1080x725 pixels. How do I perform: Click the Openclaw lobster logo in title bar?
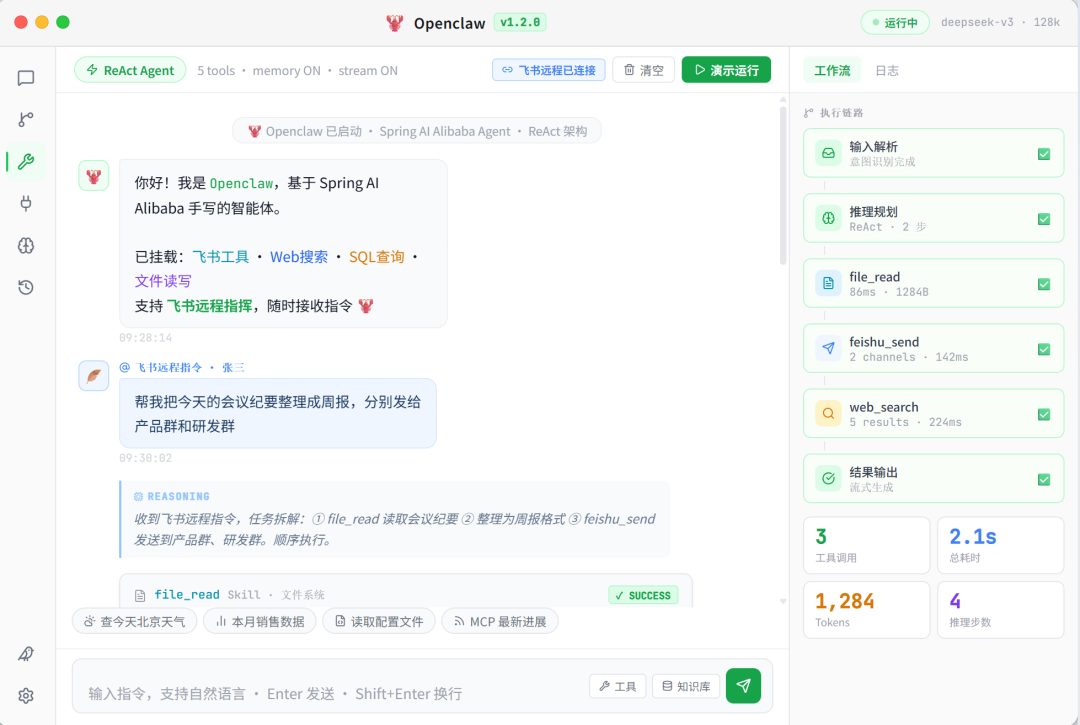[x=394, y=23]
